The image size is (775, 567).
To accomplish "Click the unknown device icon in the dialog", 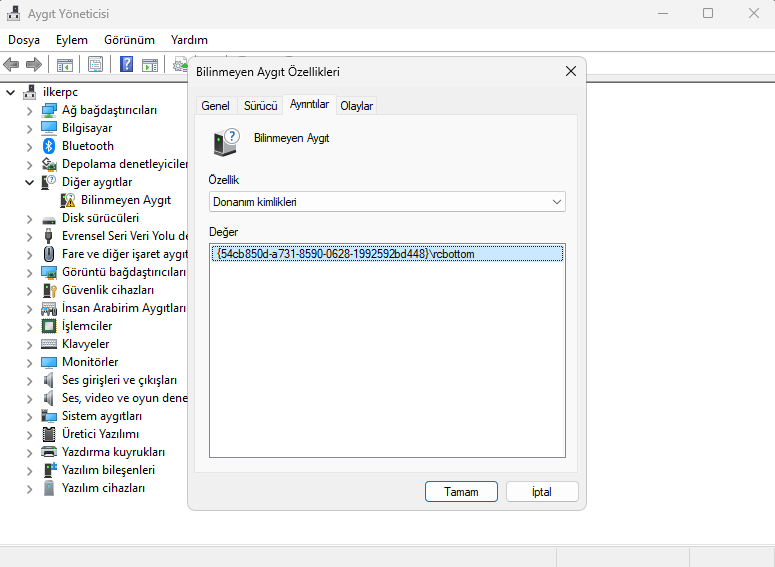I will [x=226, y=142].
